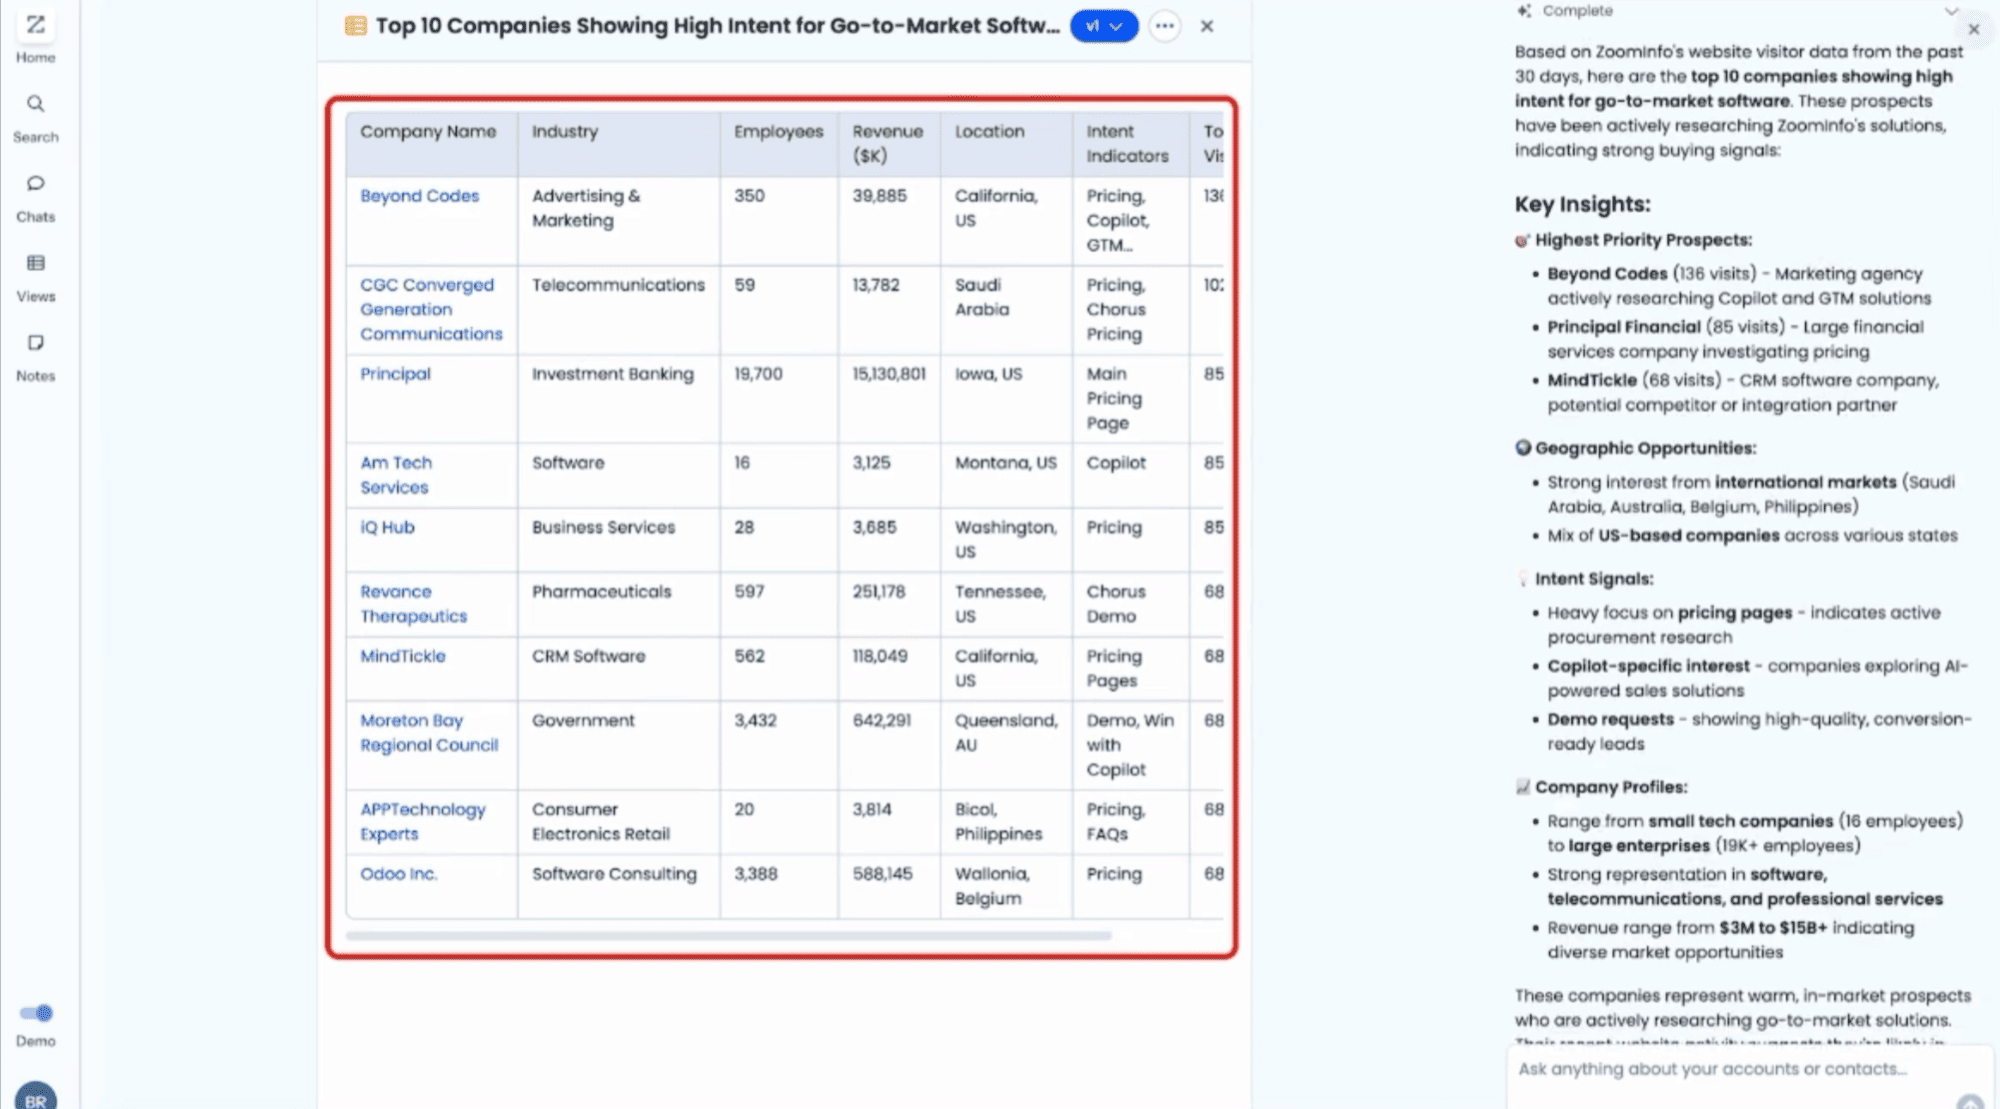
Task: Click the horizontal table scrollbar
Action: point(728,936)
